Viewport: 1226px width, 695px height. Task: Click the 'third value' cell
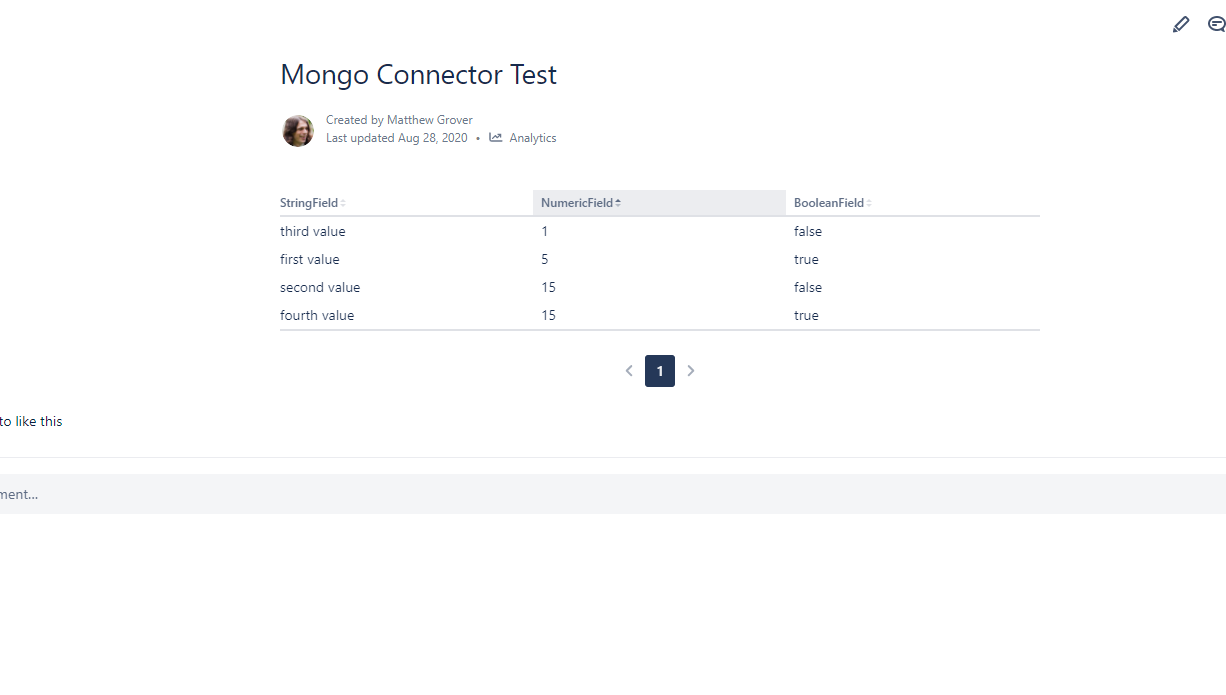(x=313, y=231)
